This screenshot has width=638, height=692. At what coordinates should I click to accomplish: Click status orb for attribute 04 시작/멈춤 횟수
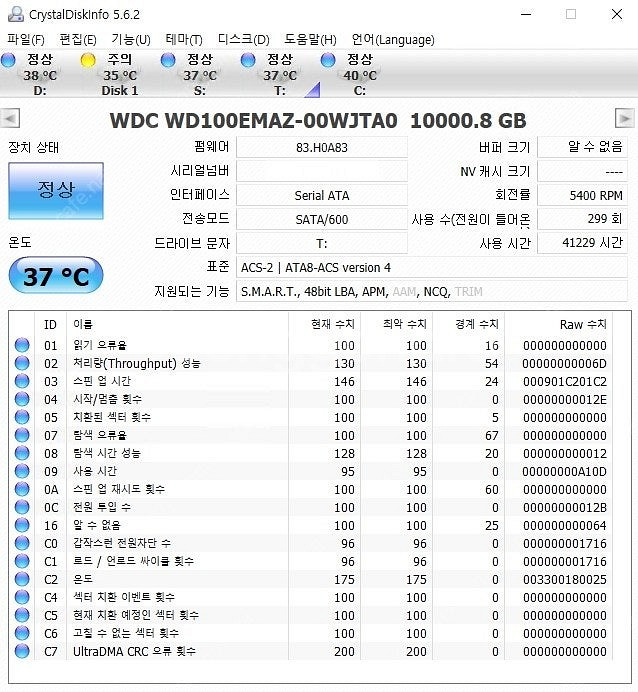point(22,399)
